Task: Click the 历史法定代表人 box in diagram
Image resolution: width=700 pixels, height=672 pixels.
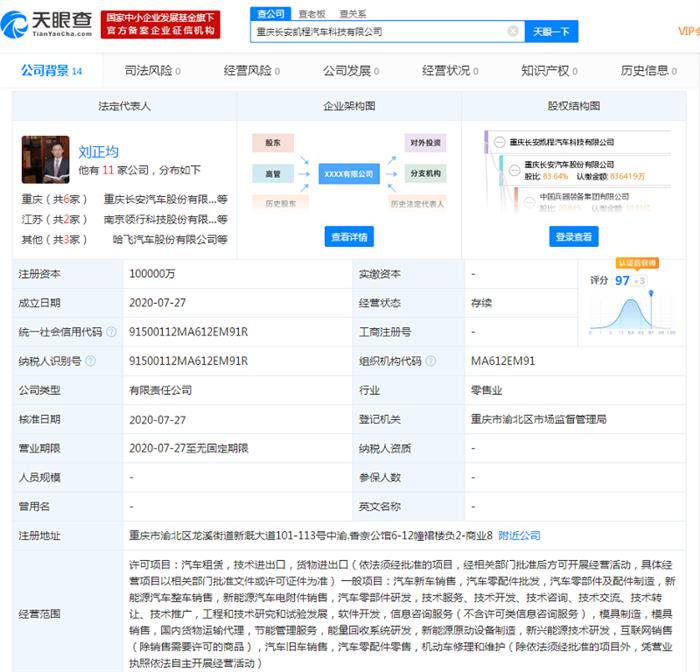Action: pos(417,203)
